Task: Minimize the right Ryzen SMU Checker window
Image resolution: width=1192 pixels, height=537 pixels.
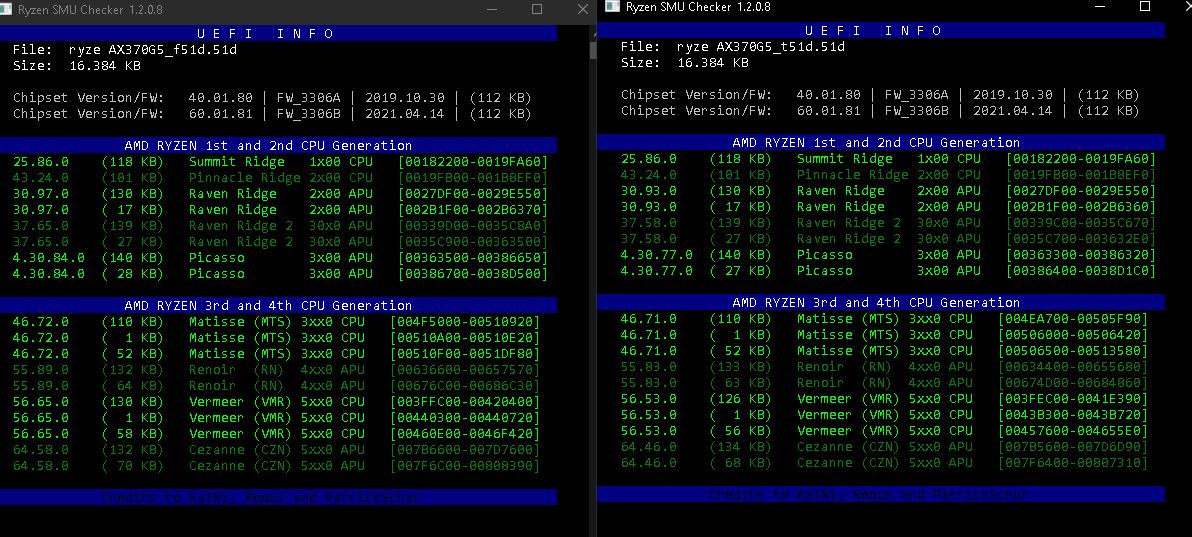Action: 1100,6
